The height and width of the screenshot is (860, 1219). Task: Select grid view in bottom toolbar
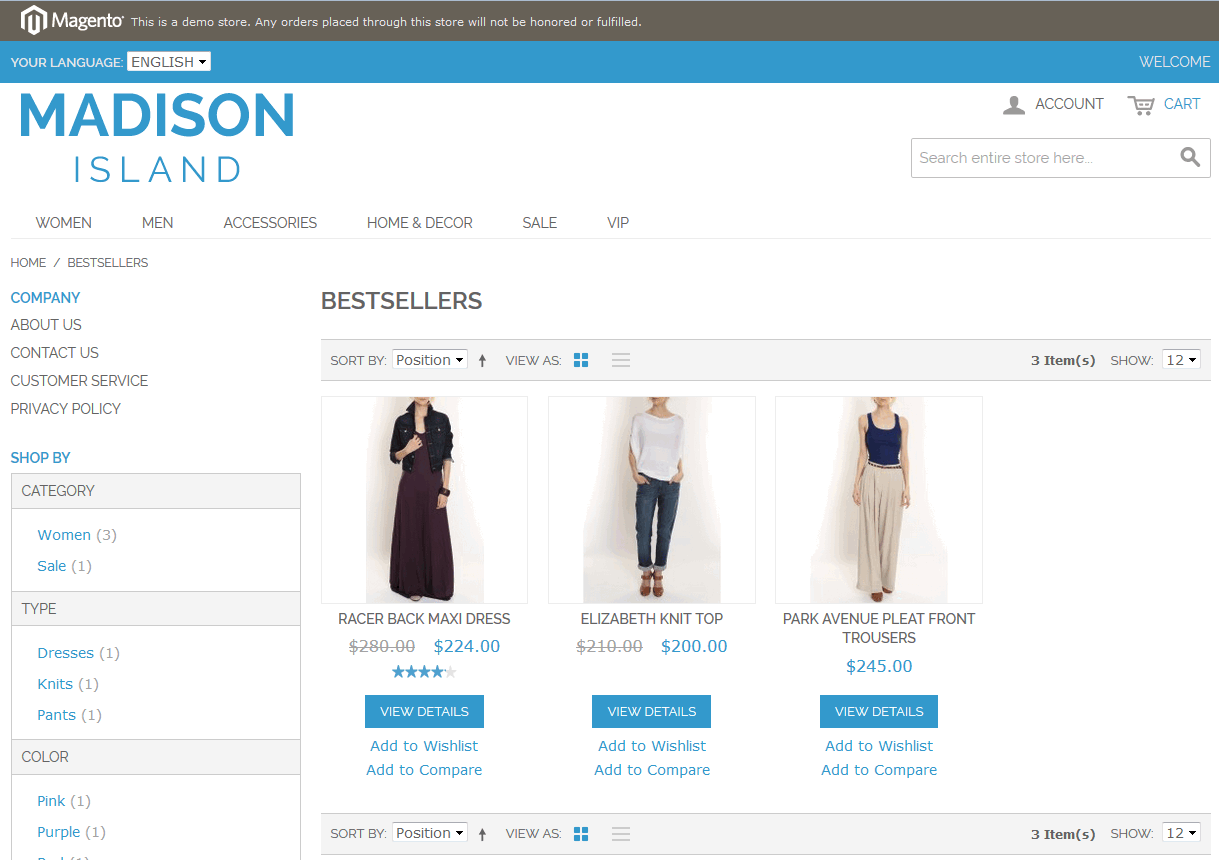click(x=581, y=833)
